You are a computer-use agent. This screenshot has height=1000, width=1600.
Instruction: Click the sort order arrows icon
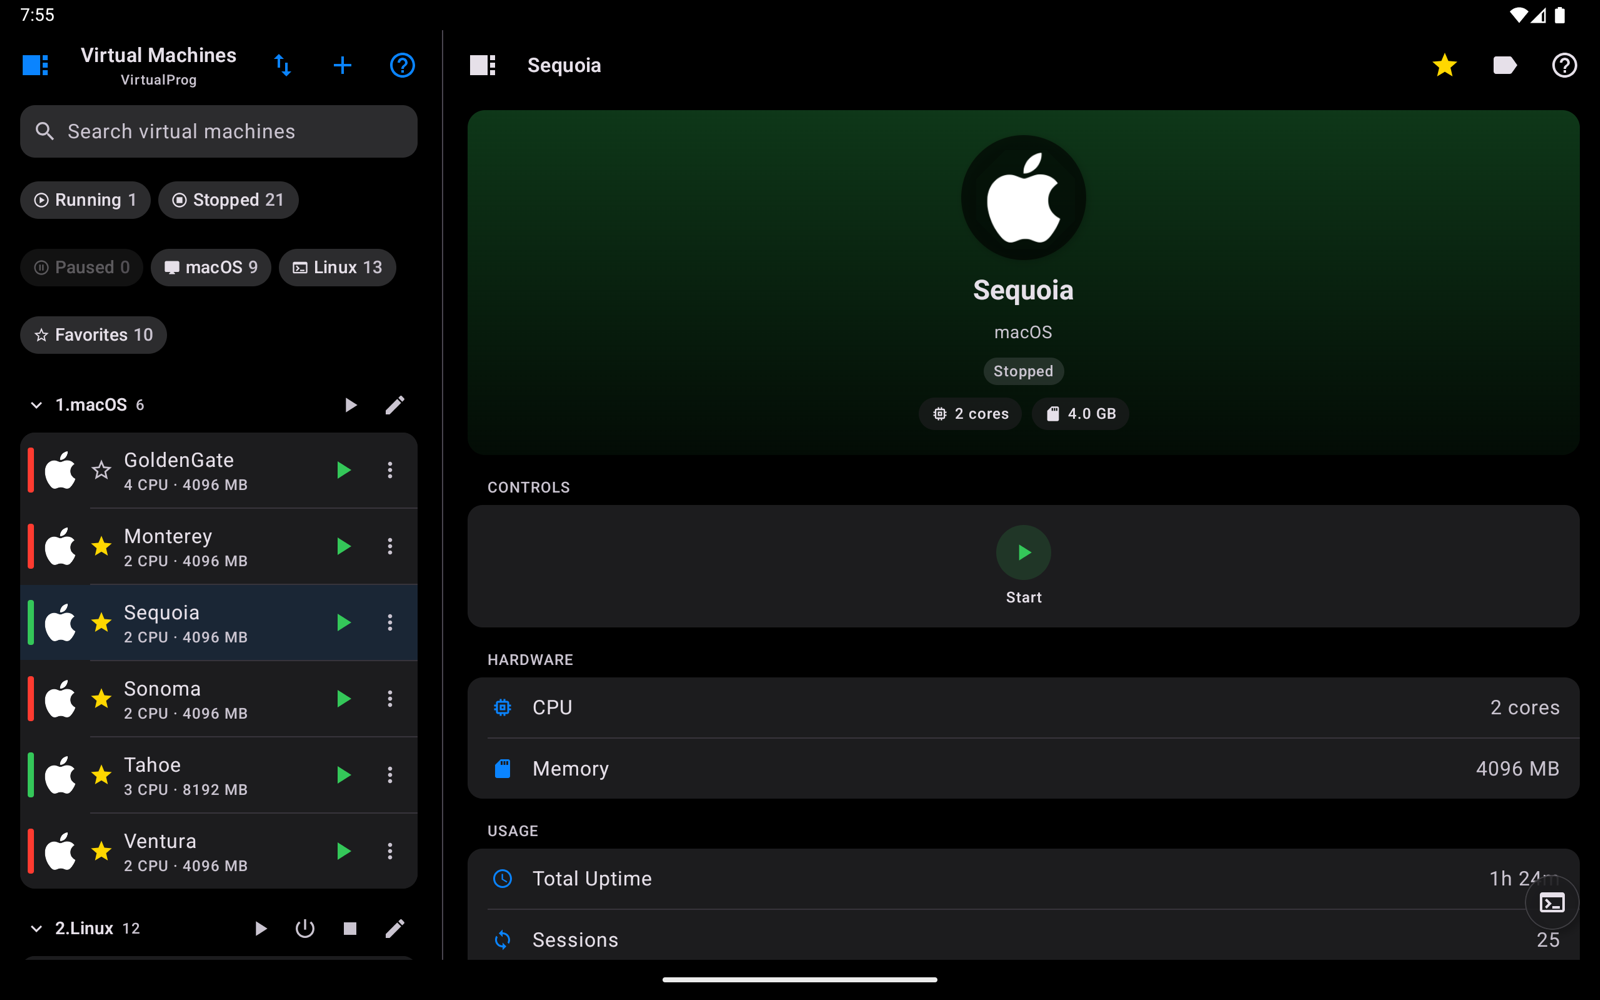283,65
